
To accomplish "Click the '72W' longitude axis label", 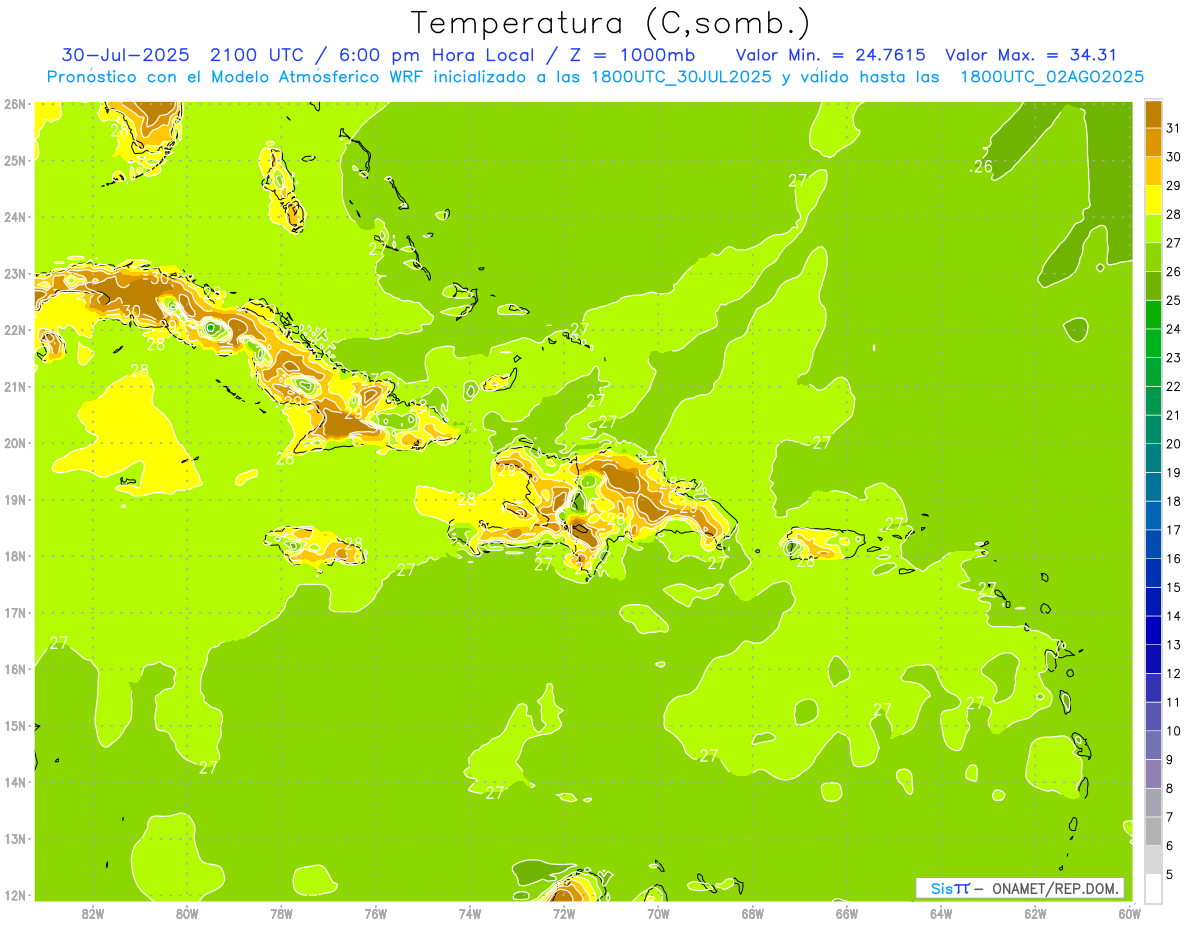I will tap(564, 913).
